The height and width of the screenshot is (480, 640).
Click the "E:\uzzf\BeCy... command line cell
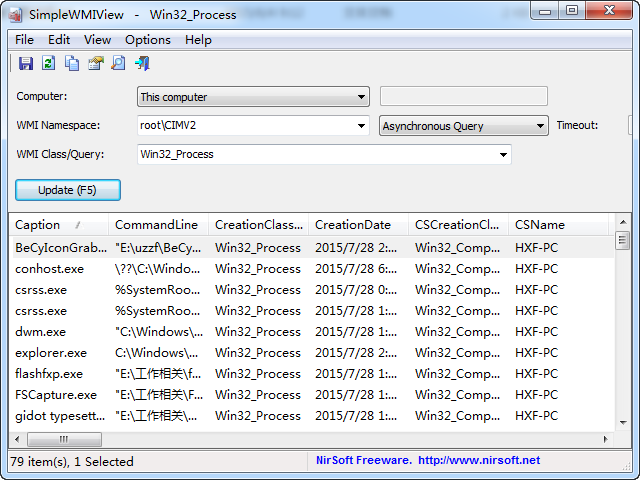coord(158,248)
